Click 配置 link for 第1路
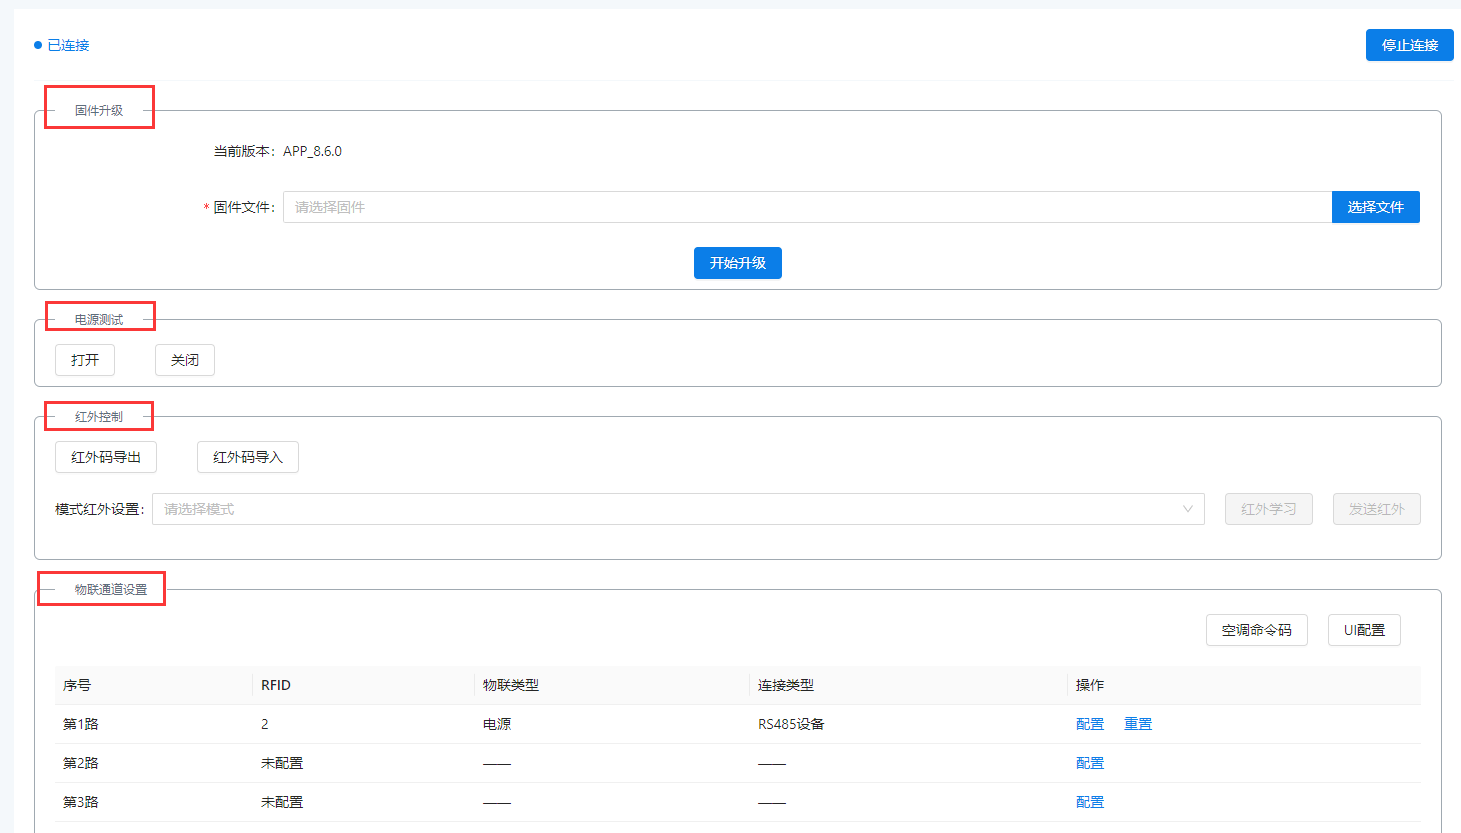This screenshot has height=833, width=1461. click(x=1090, y=724)
